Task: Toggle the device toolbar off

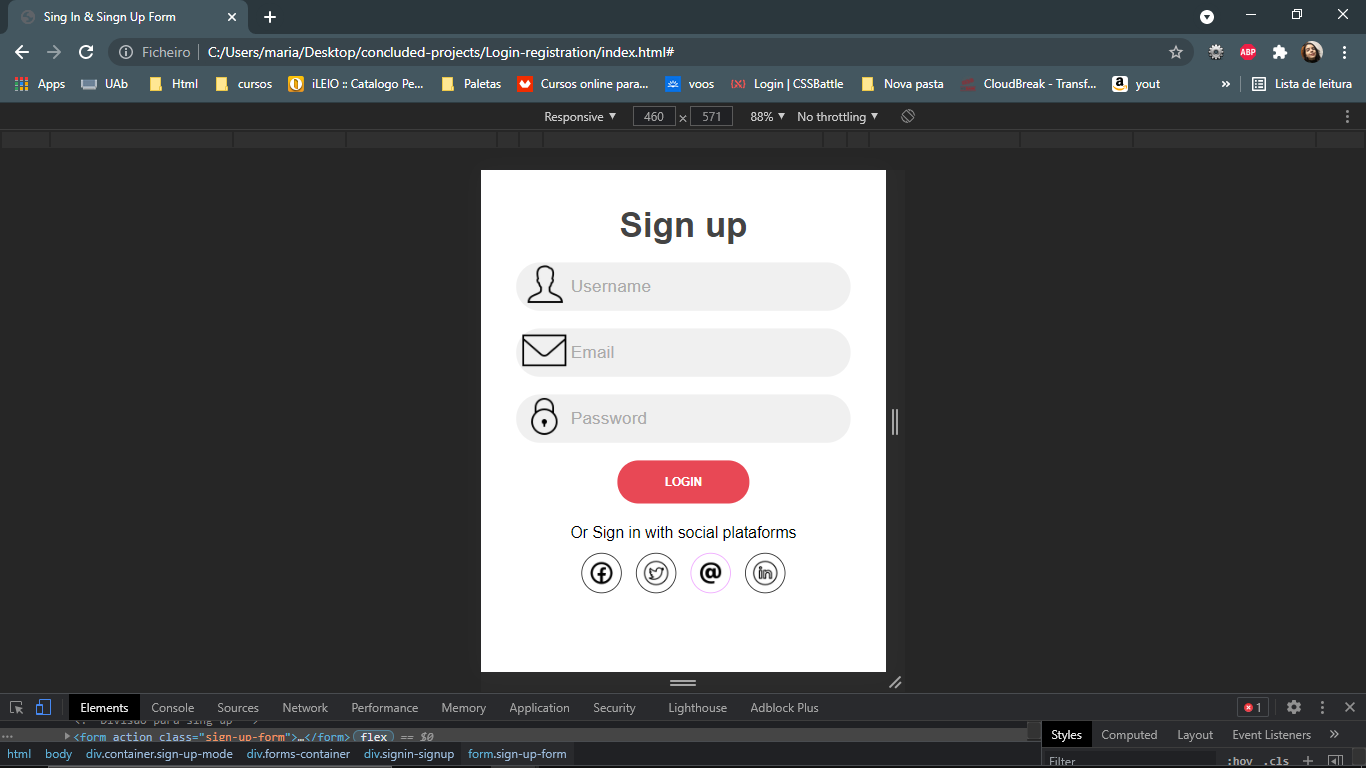Action: 41,707
